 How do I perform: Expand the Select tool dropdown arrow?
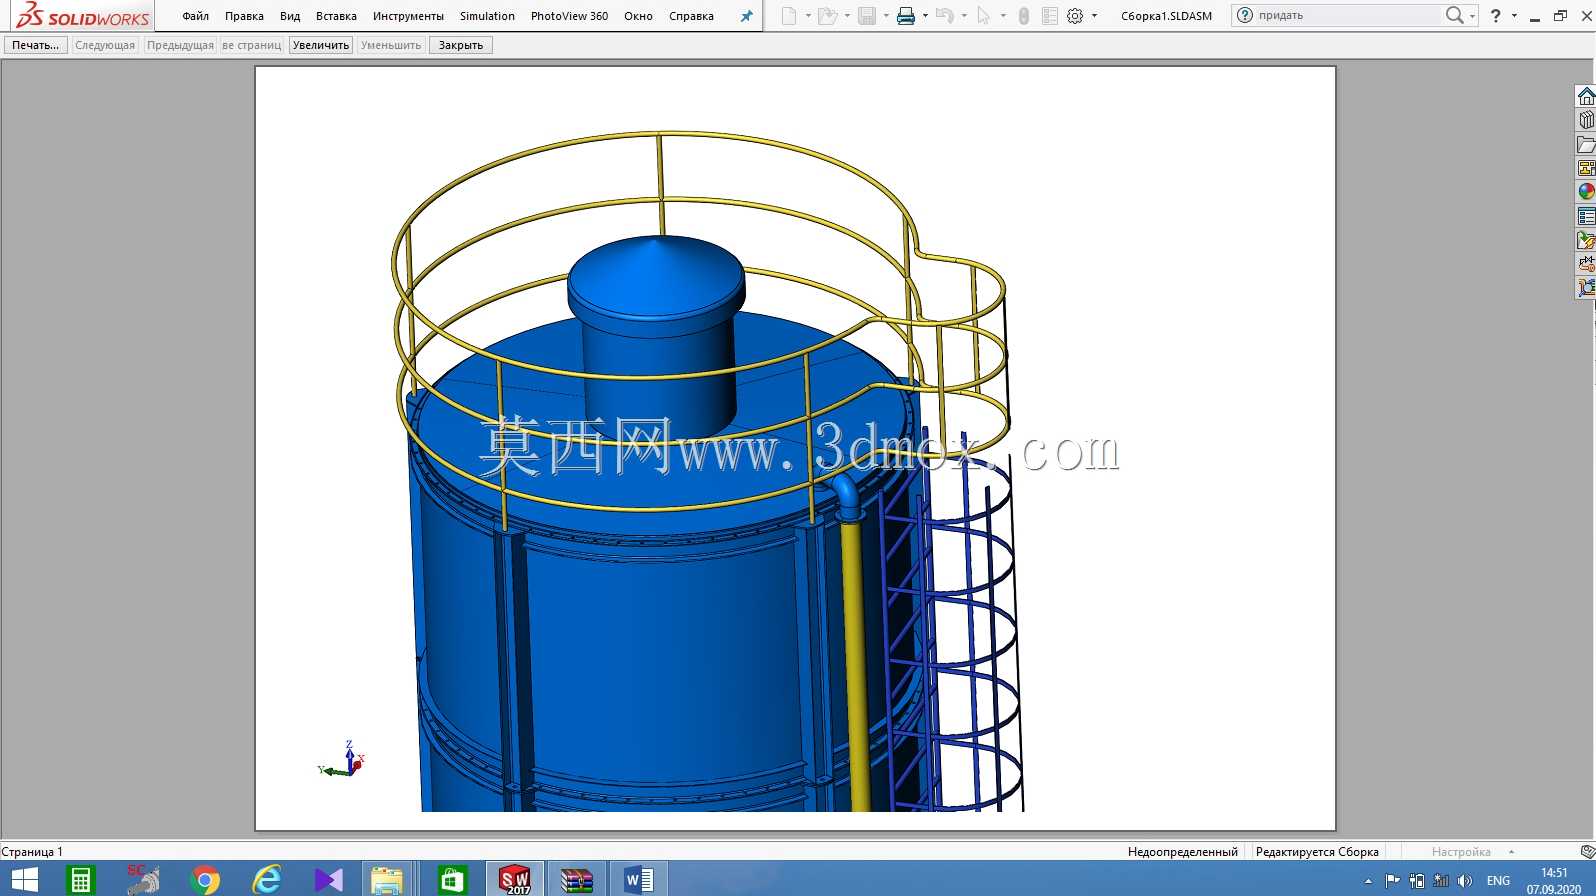pyautogui.click(x=1003, y=16)
